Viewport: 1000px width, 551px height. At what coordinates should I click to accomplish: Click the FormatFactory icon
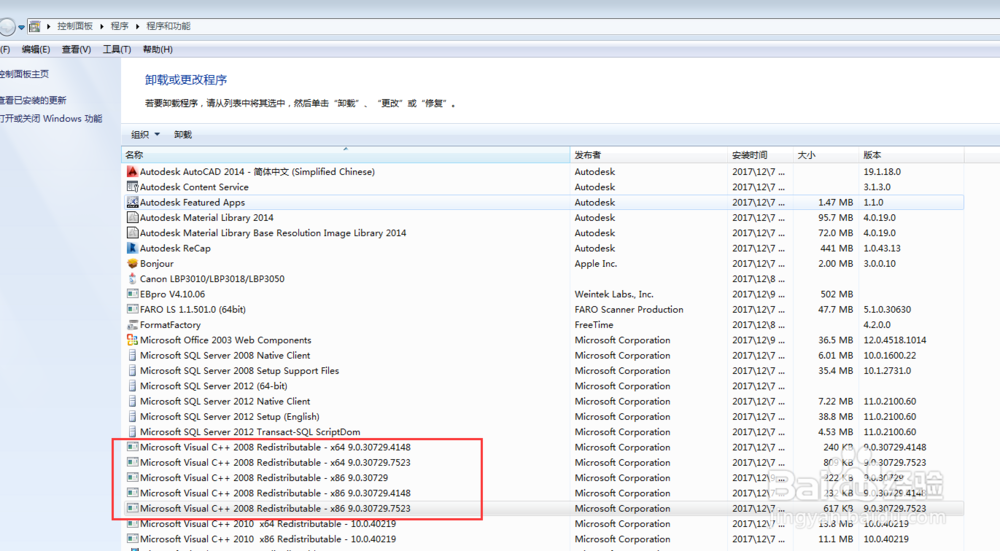pyautogui.click(x=133, y=325)
